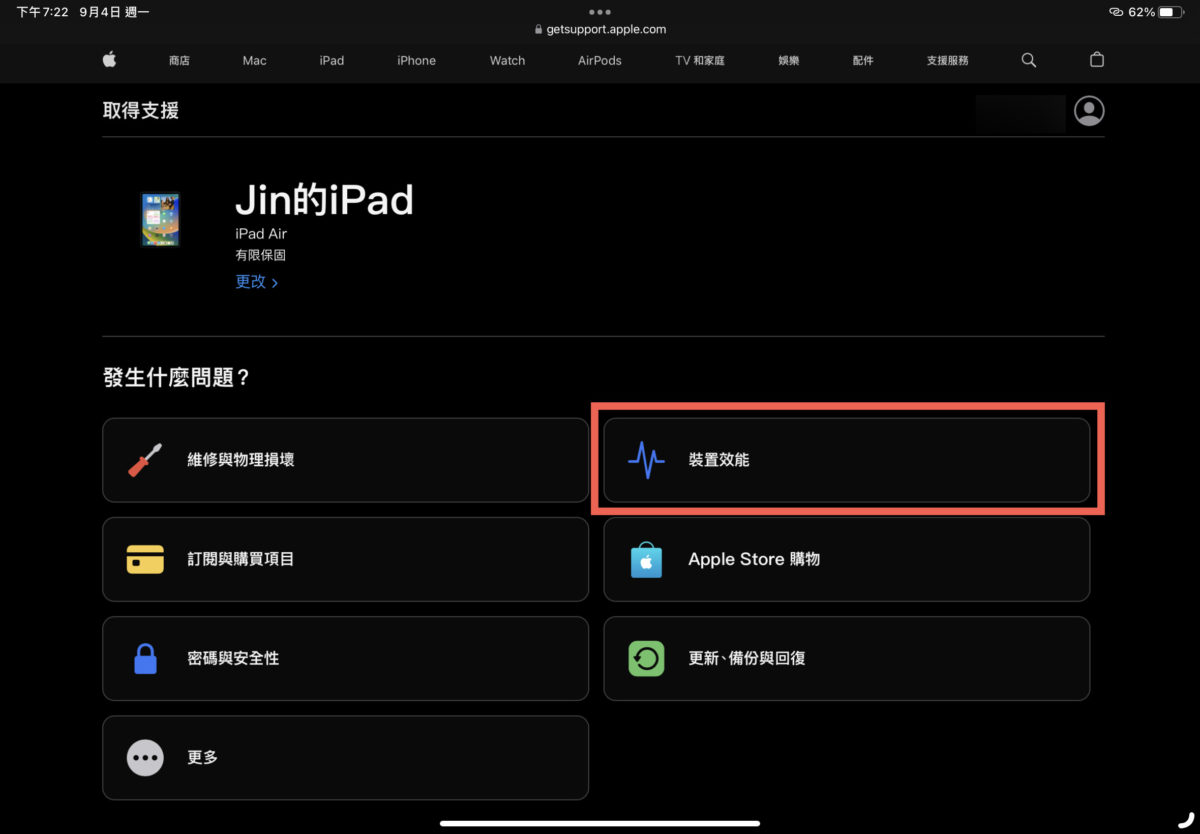The width and height of the screenshot is (1200, 834).
Task: Tap the 9月4日 週一 date
Action: click(x=115, y=12)
